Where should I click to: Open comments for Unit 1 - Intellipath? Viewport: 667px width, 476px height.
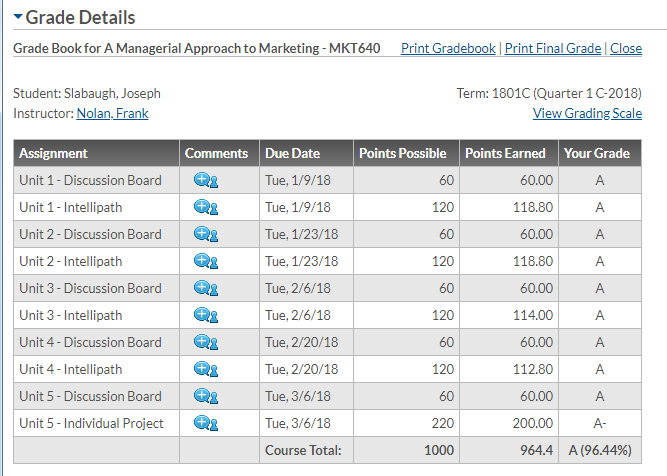[x=206, y=207]
